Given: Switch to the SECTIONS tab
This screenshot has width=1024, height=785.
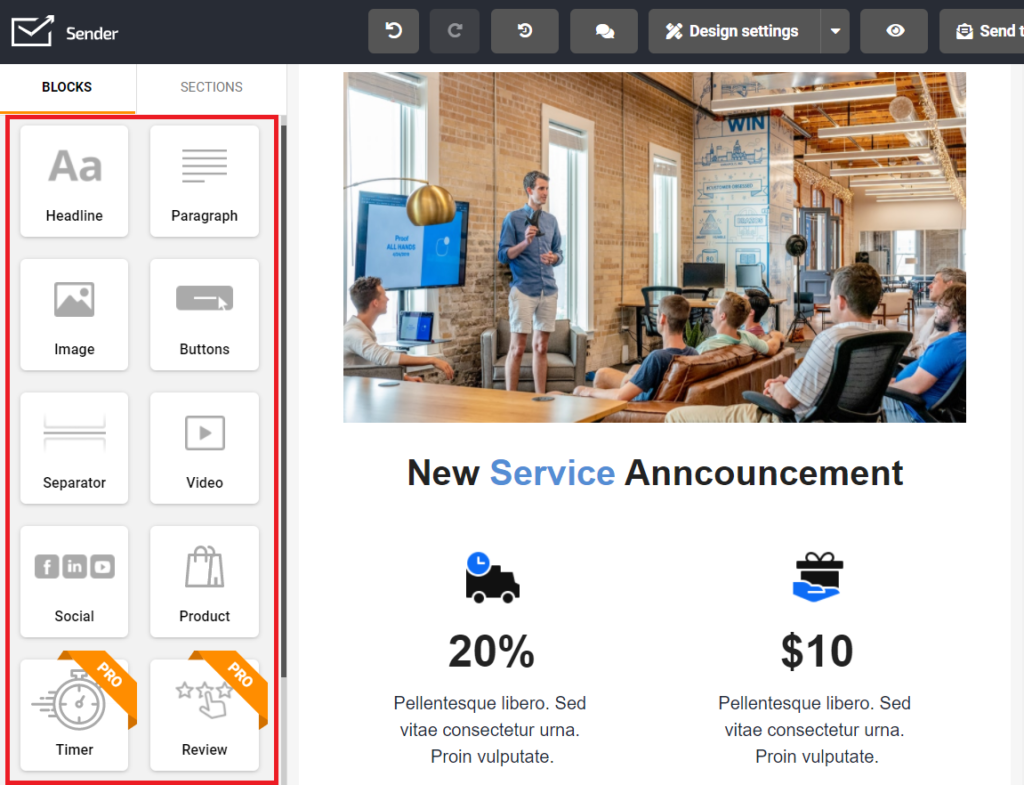Looking at the screenshot, I should (211, 88).
